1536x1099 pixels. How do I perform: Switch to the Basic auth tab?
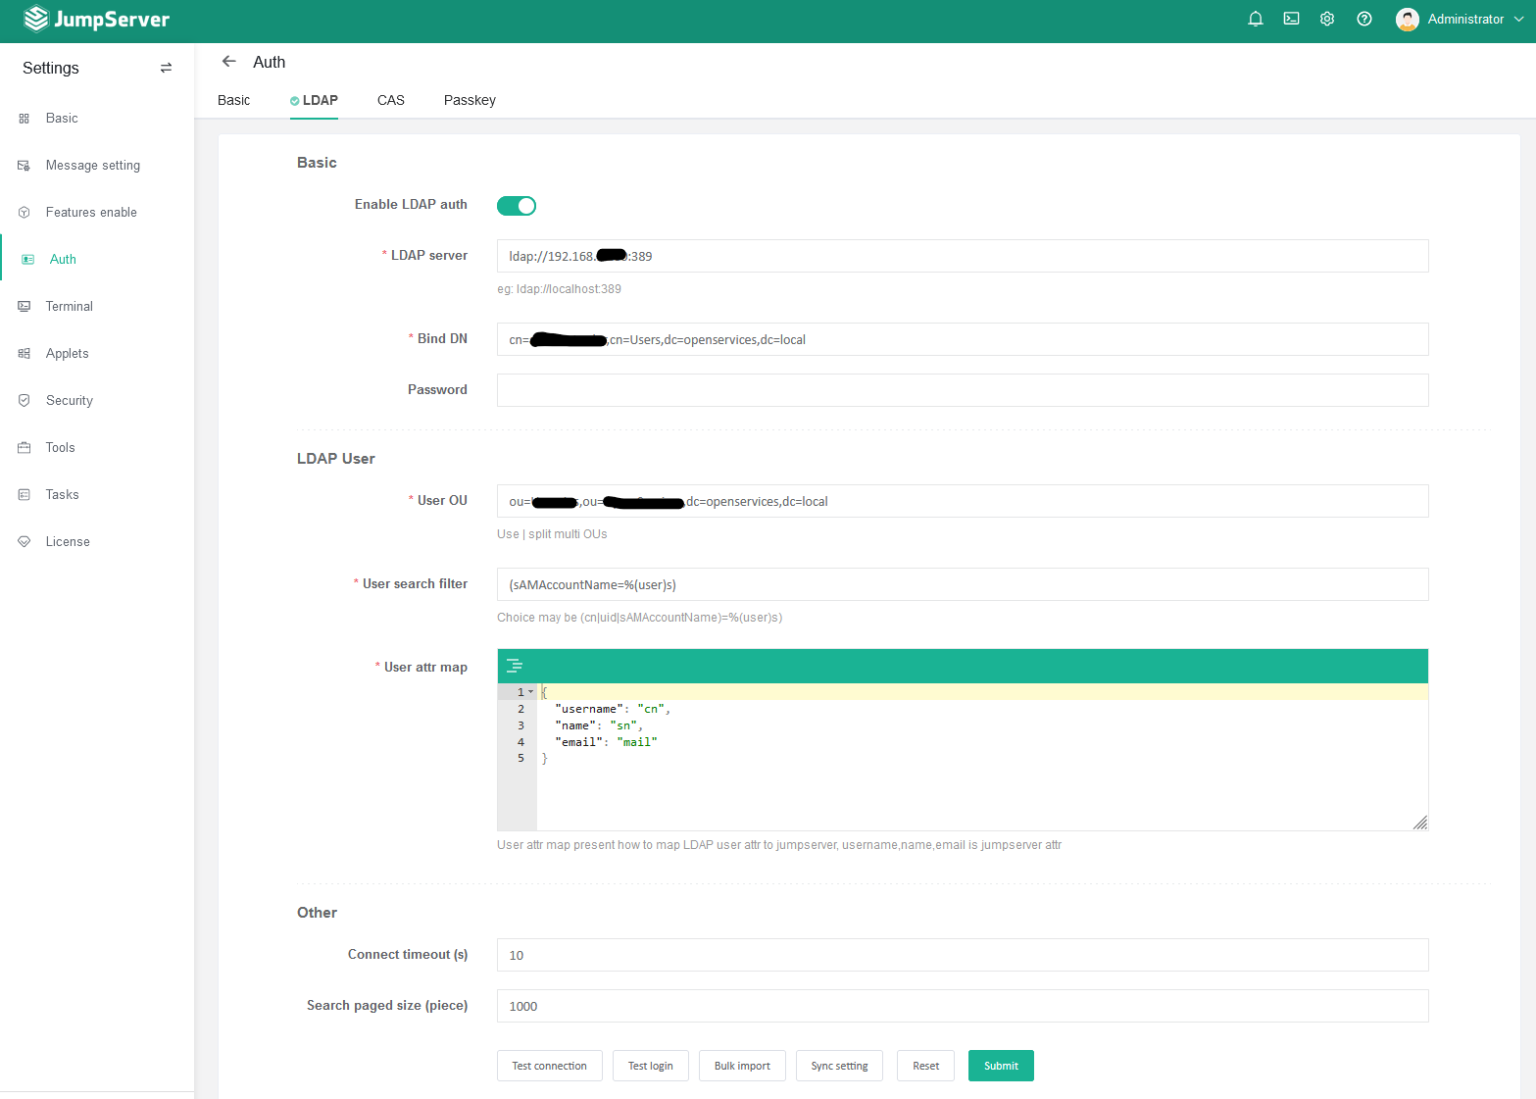(x=234, y=100)
